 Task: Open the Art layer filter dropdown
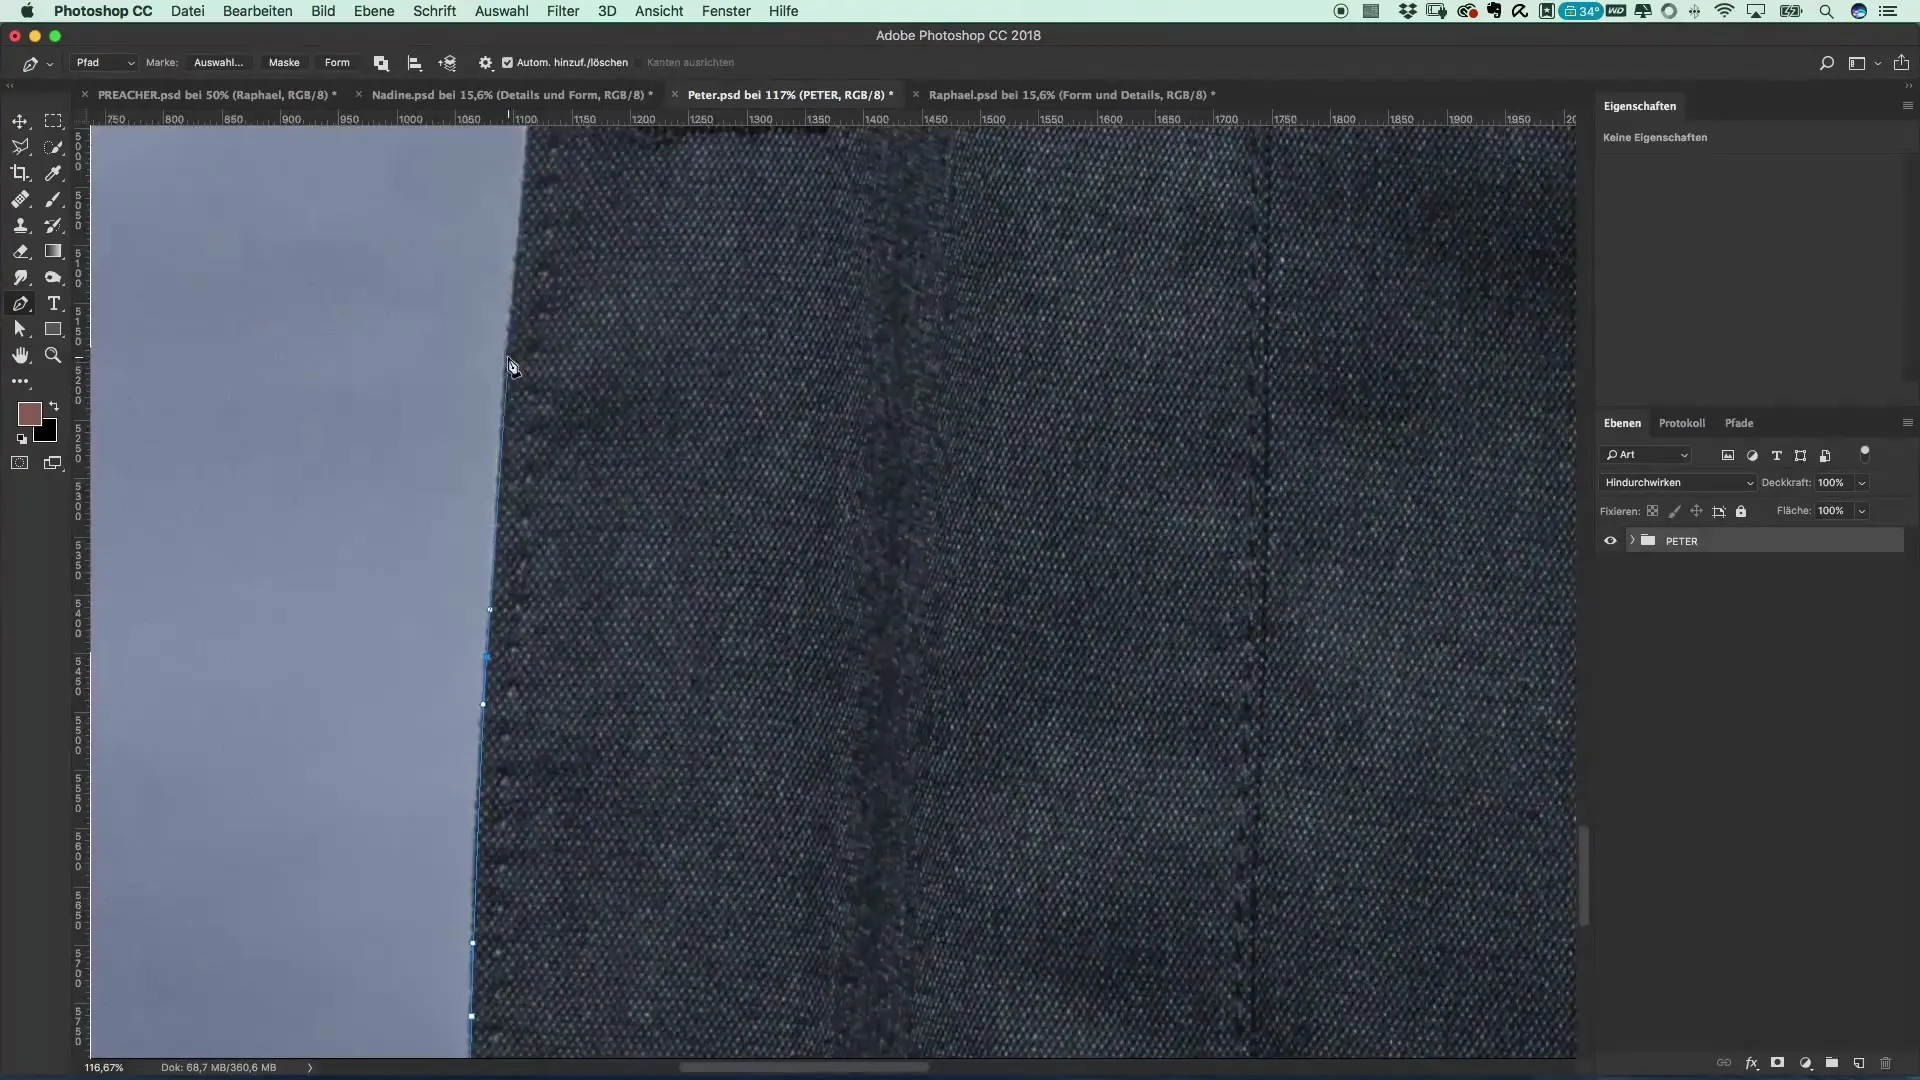1646,455
